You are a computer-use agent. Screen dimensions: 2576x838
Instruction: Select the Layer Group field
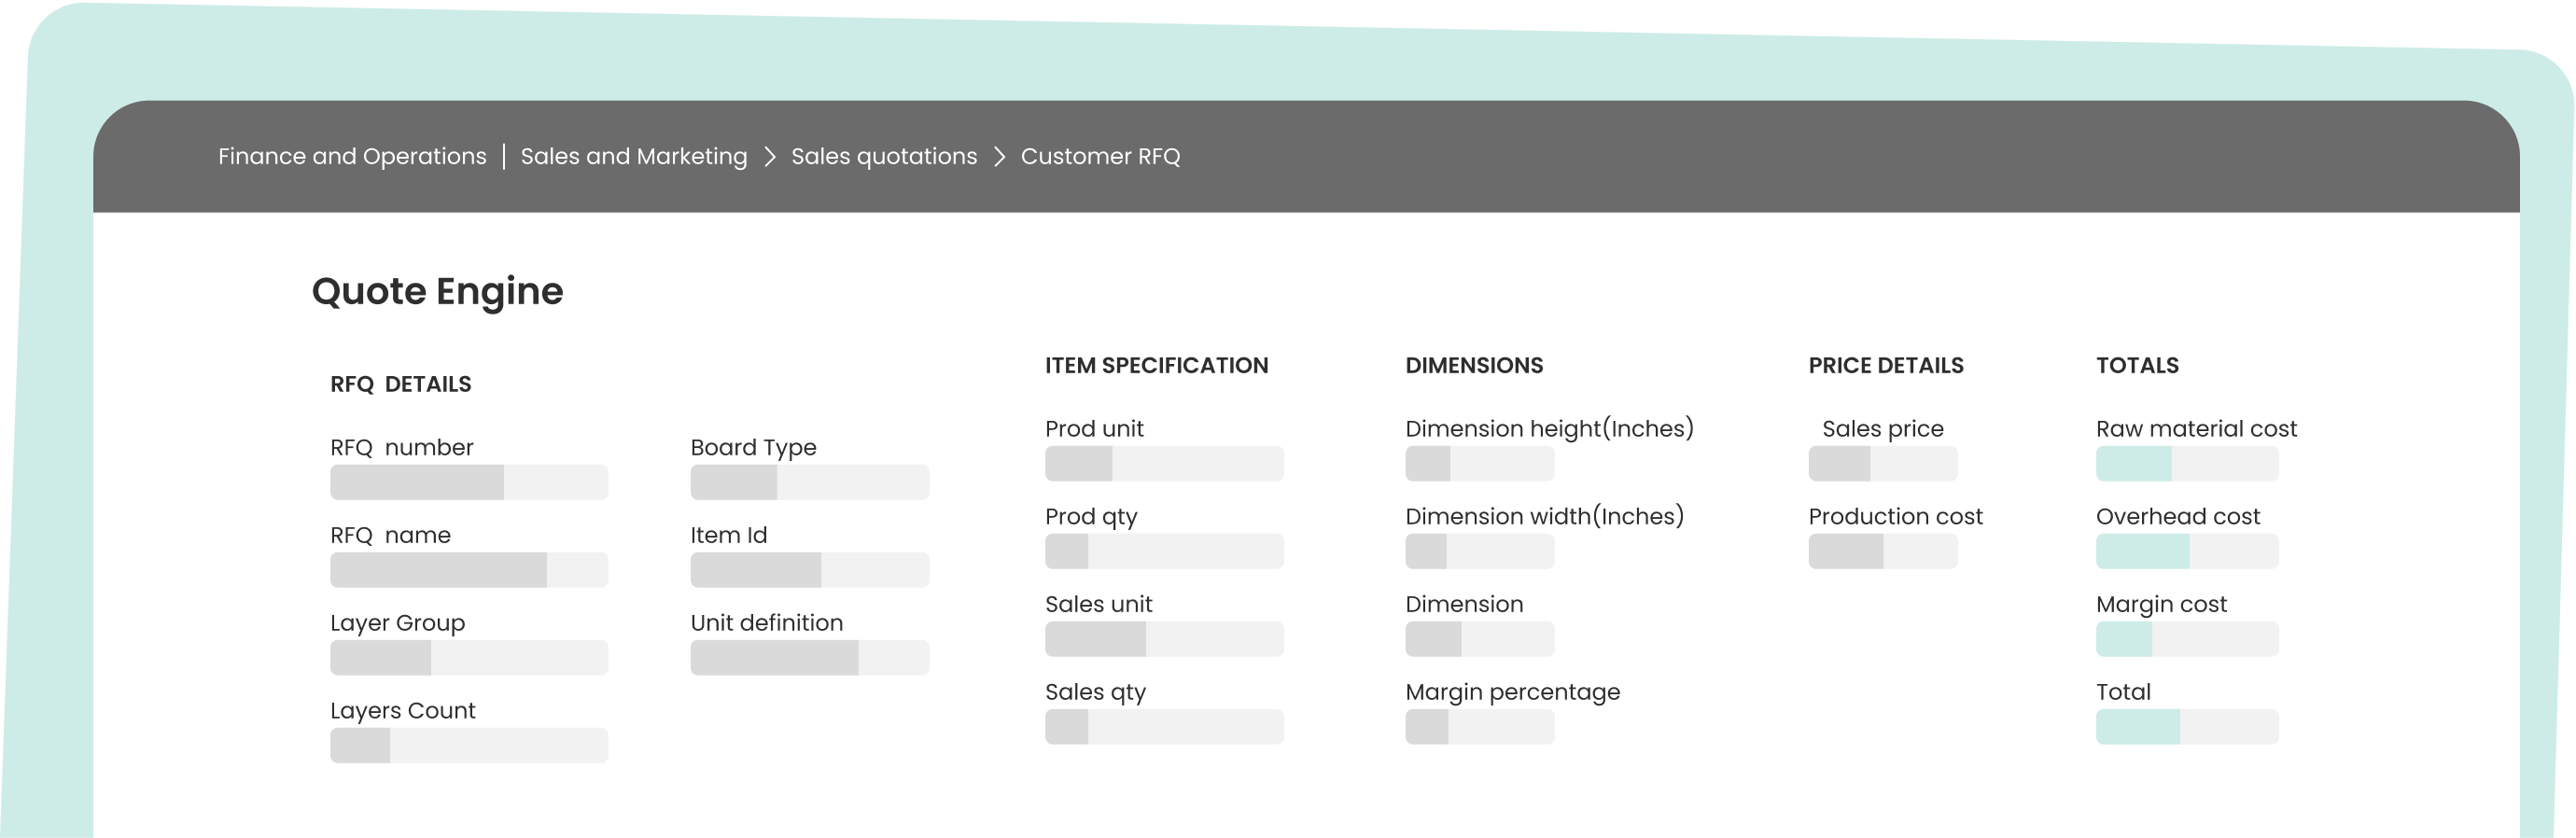pyautogui.click(x=468, y=658)
